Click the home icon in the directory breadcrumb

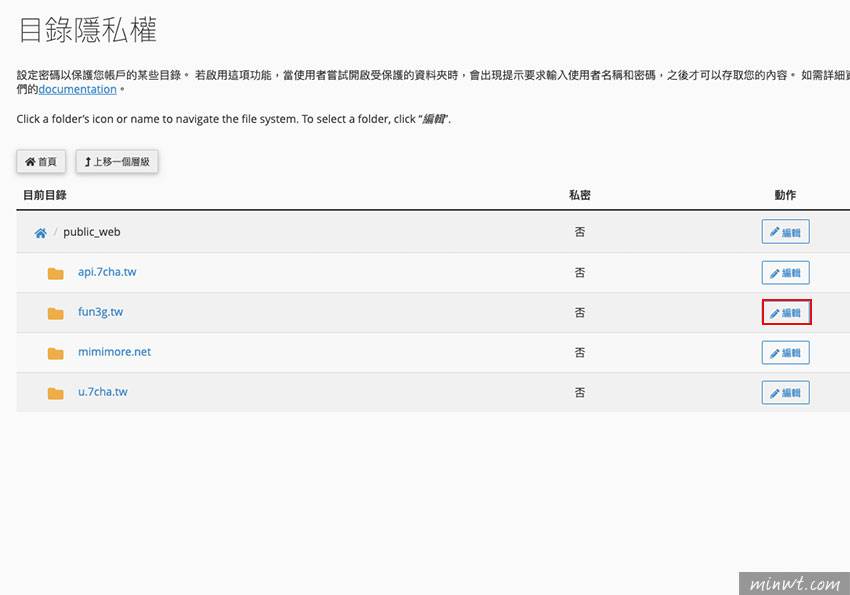41,233
